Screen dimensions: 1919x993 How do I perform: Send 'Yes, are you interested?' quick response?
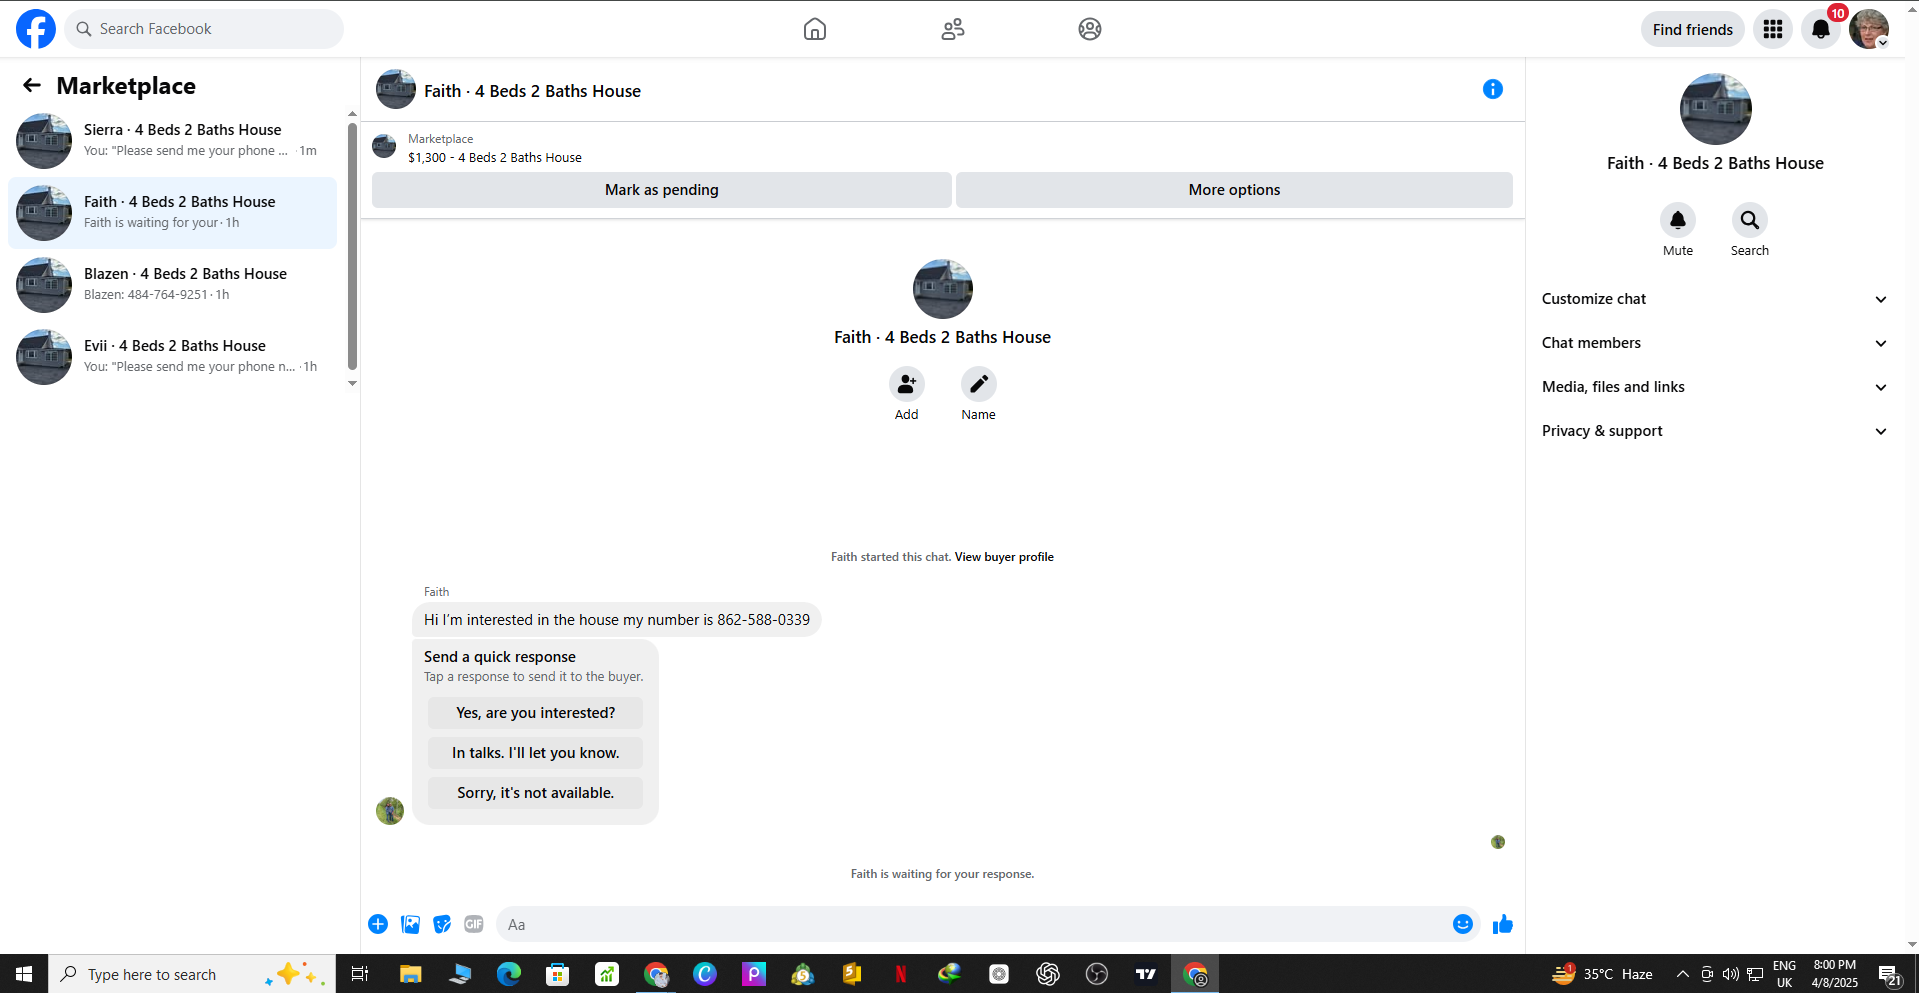tap(535, 713)
